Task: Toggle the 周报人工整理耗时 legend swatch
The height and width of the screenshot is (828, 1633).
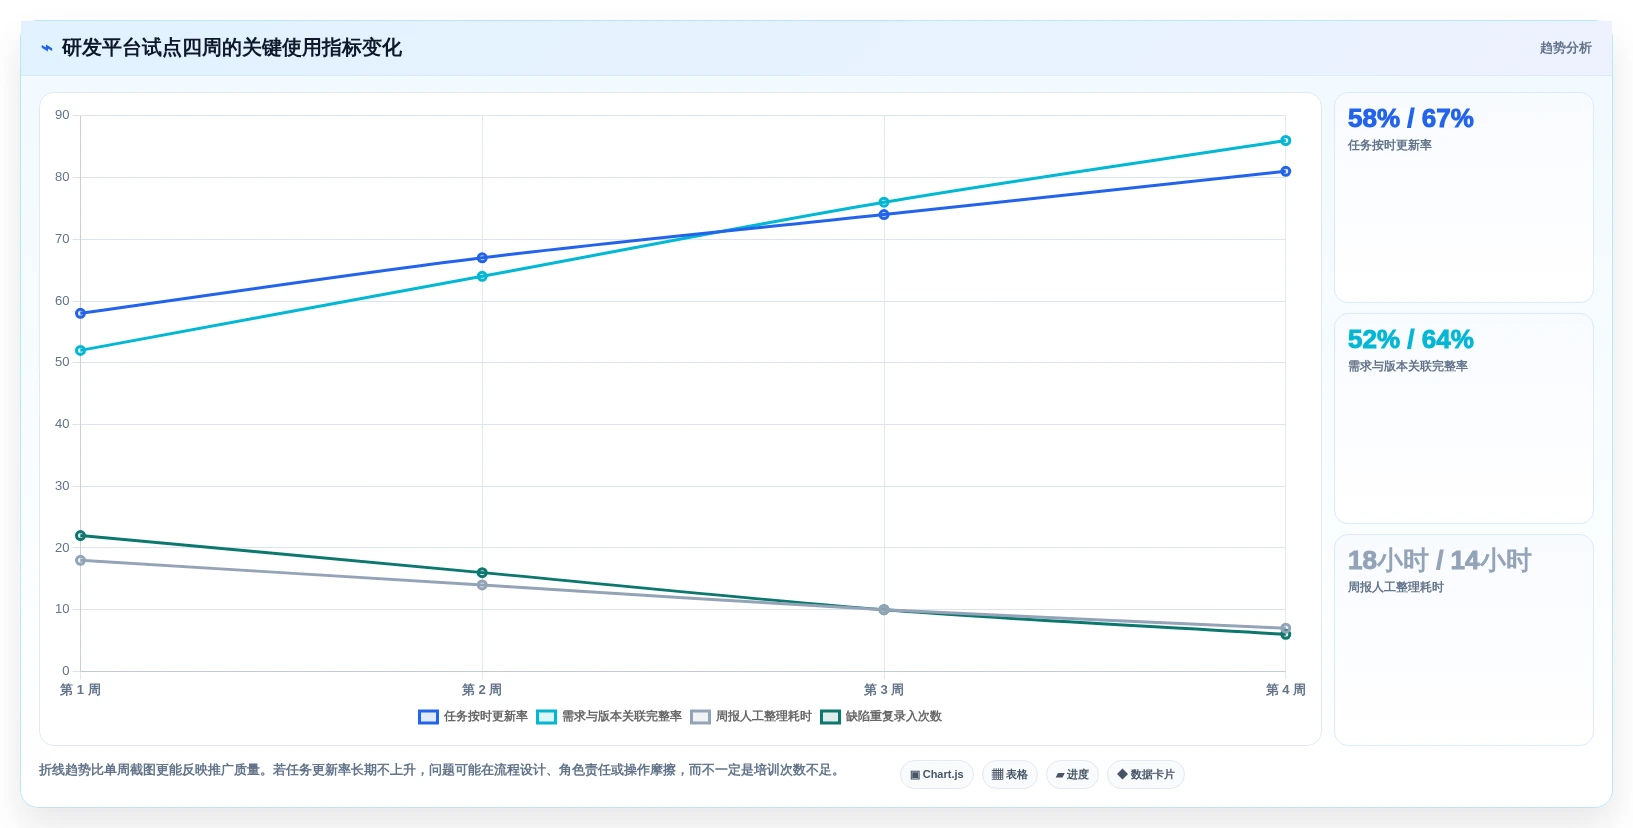Action: pyautogui.click(x=700, y=717)
